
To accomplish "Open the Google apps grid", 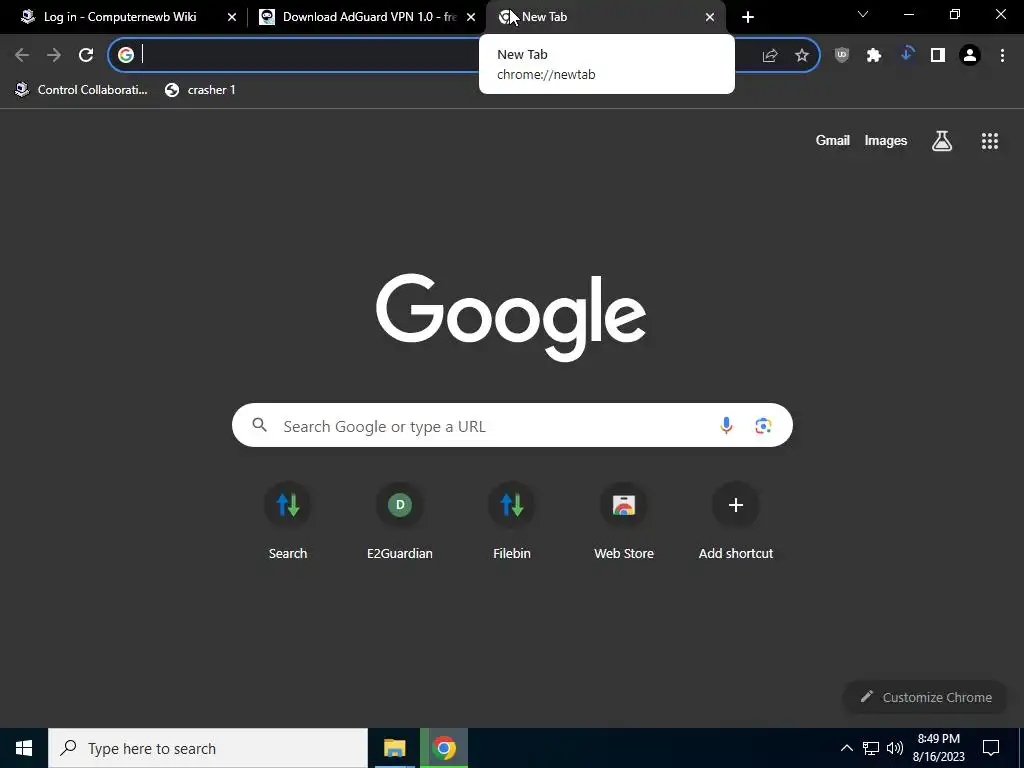I will (990, 140).
